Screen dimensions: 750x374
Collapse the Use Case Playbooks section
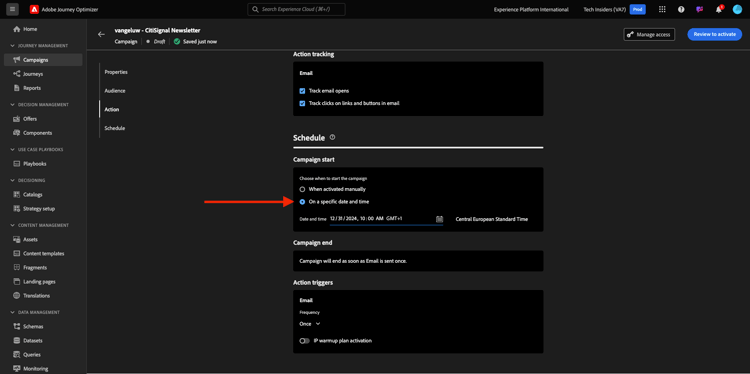(x=13, y=150)
